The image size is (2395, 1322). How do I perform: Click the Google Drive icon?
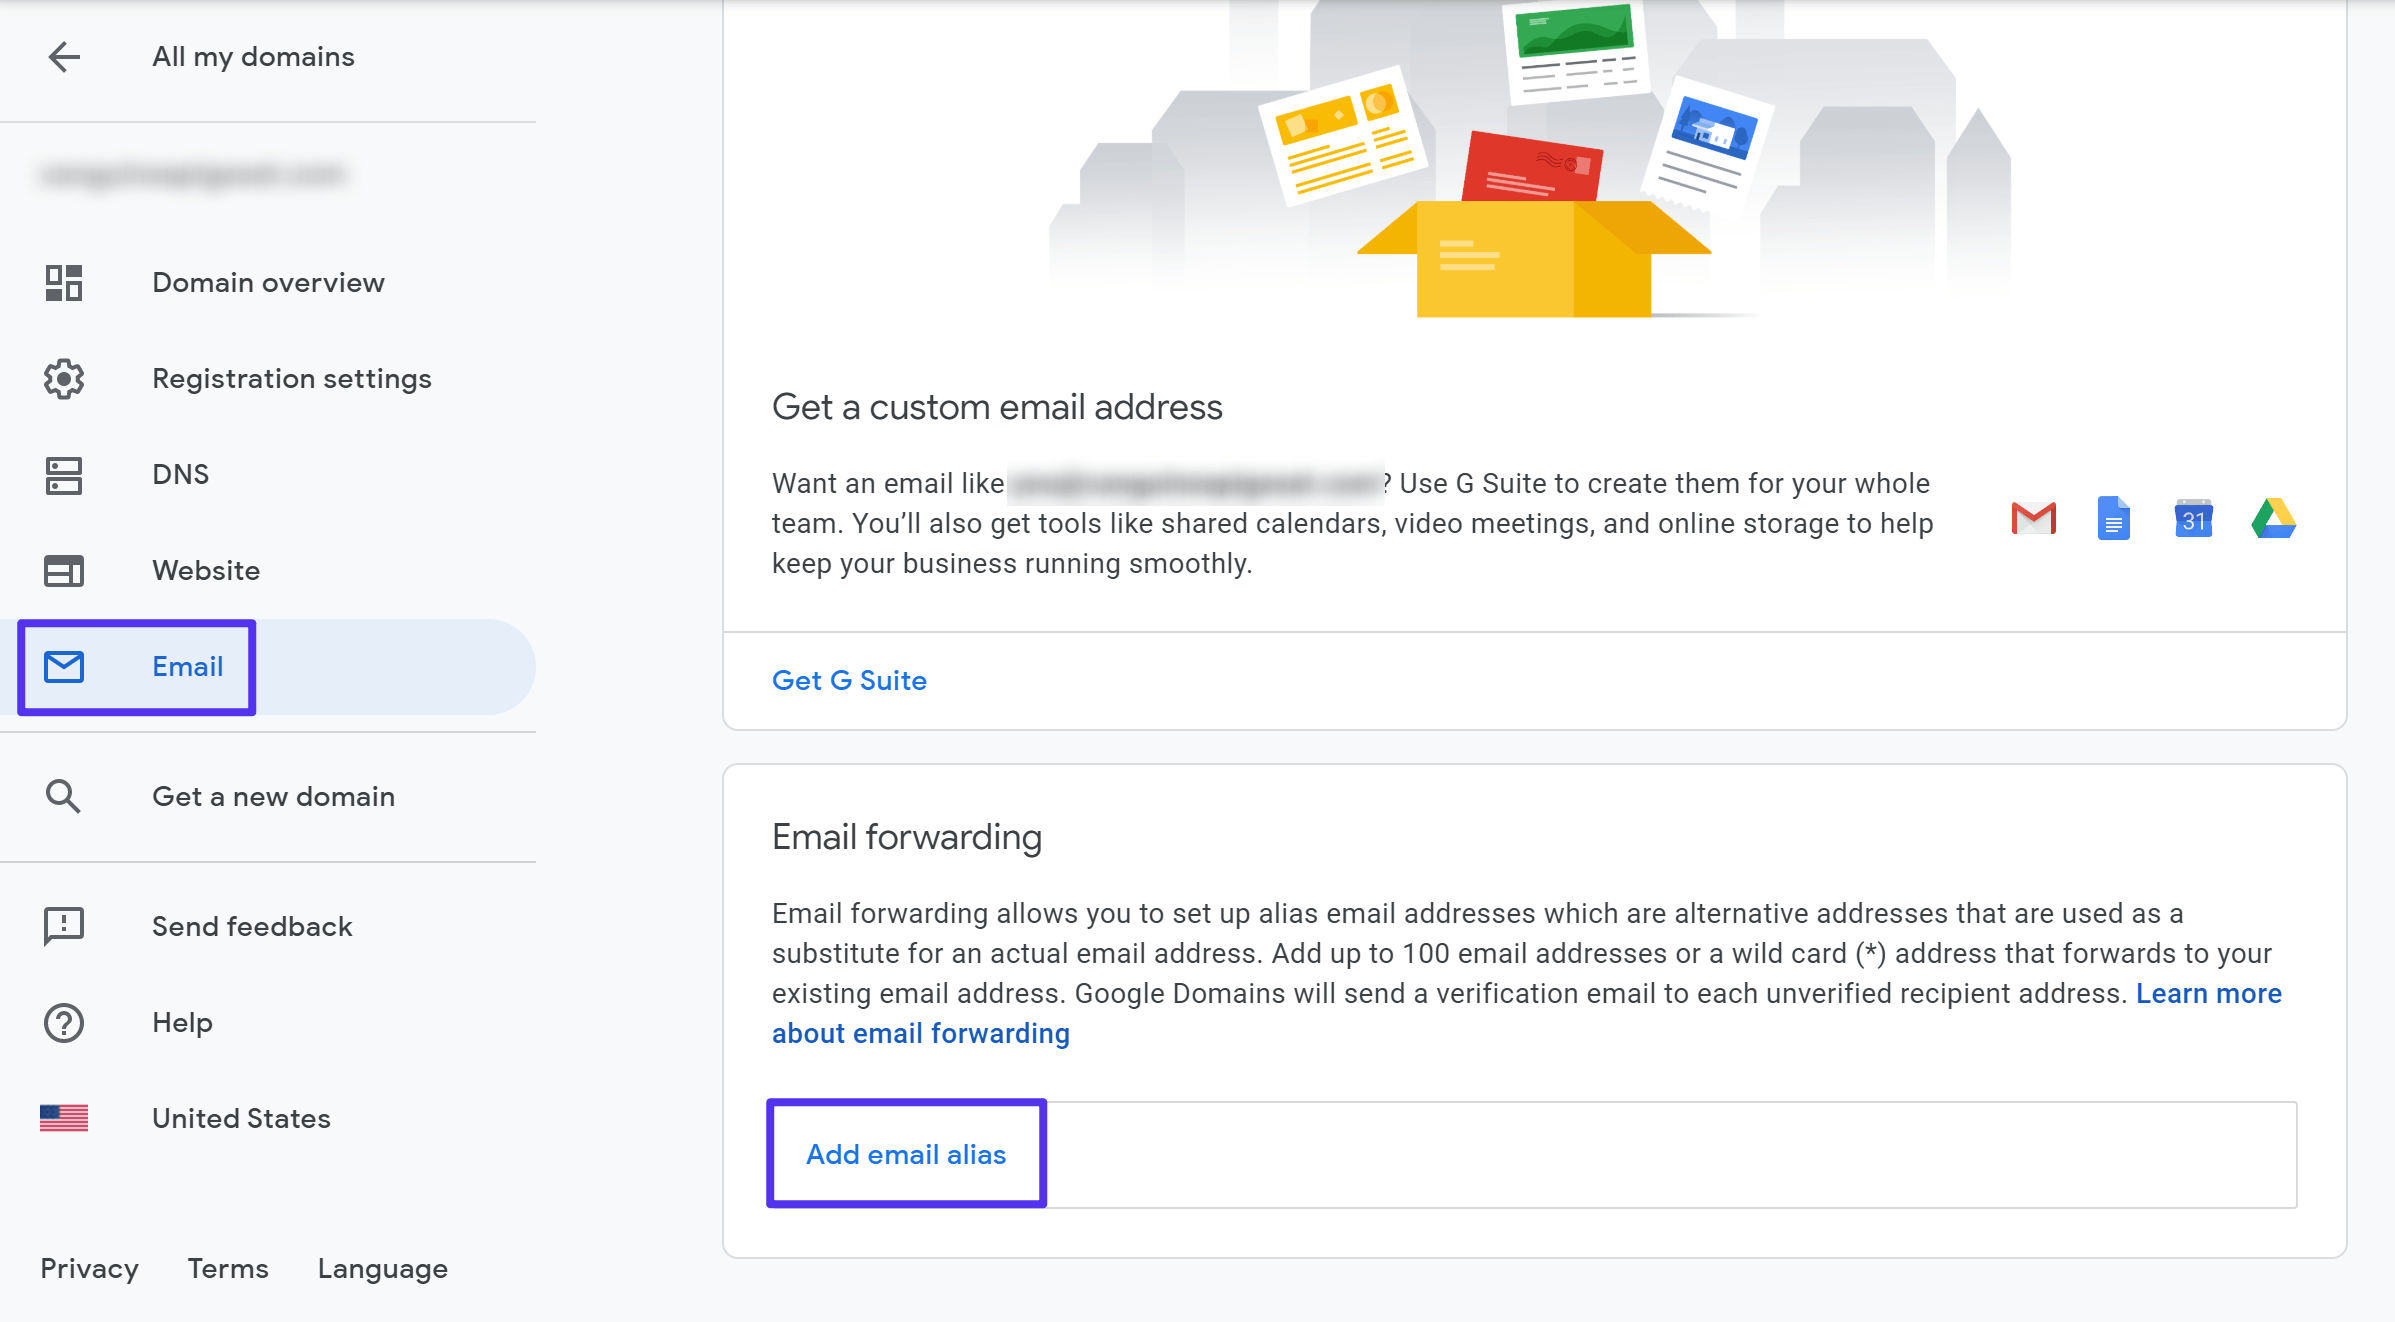coord(2273,521)
